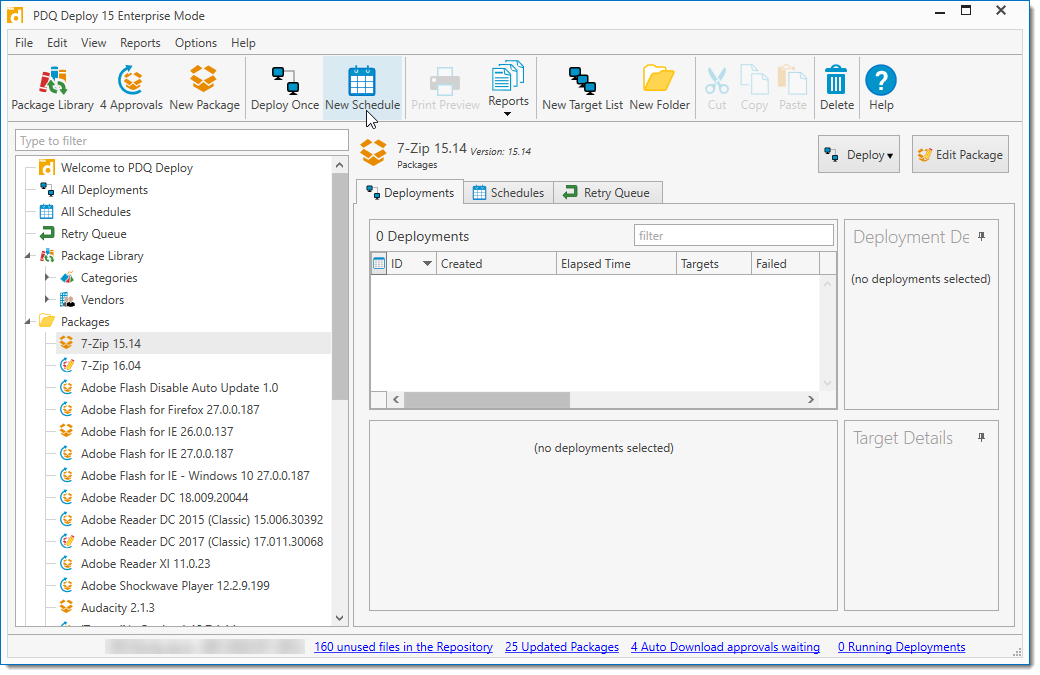
Task: Open the File menu
Action: [x=24, y=42]
